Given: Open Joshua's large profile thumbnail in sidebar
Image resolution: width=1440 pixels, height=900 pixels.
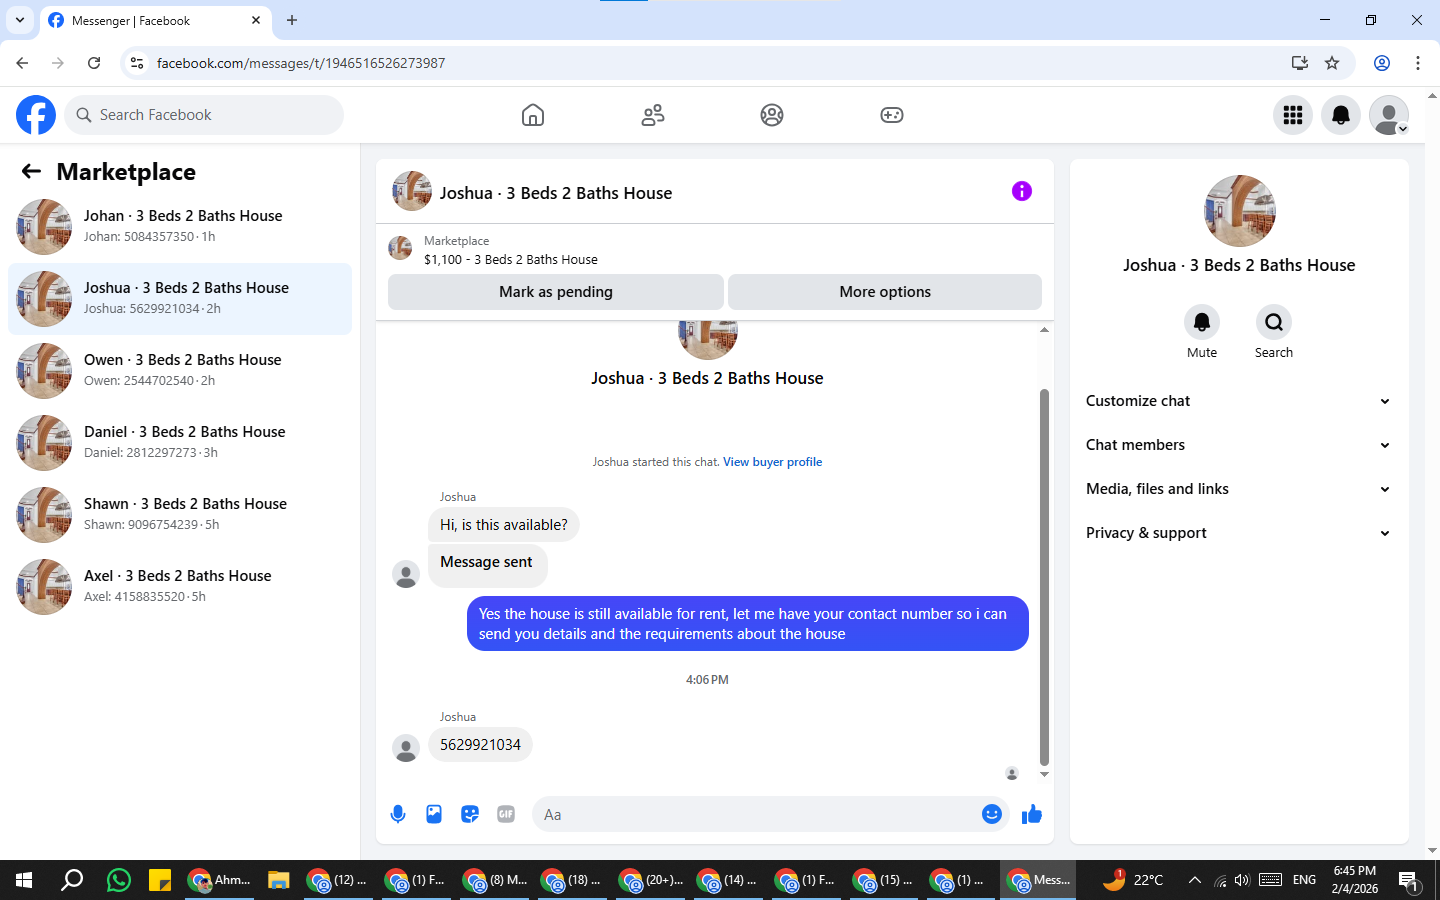Looking at the screenshot, I should click(x=1240, y=211).
